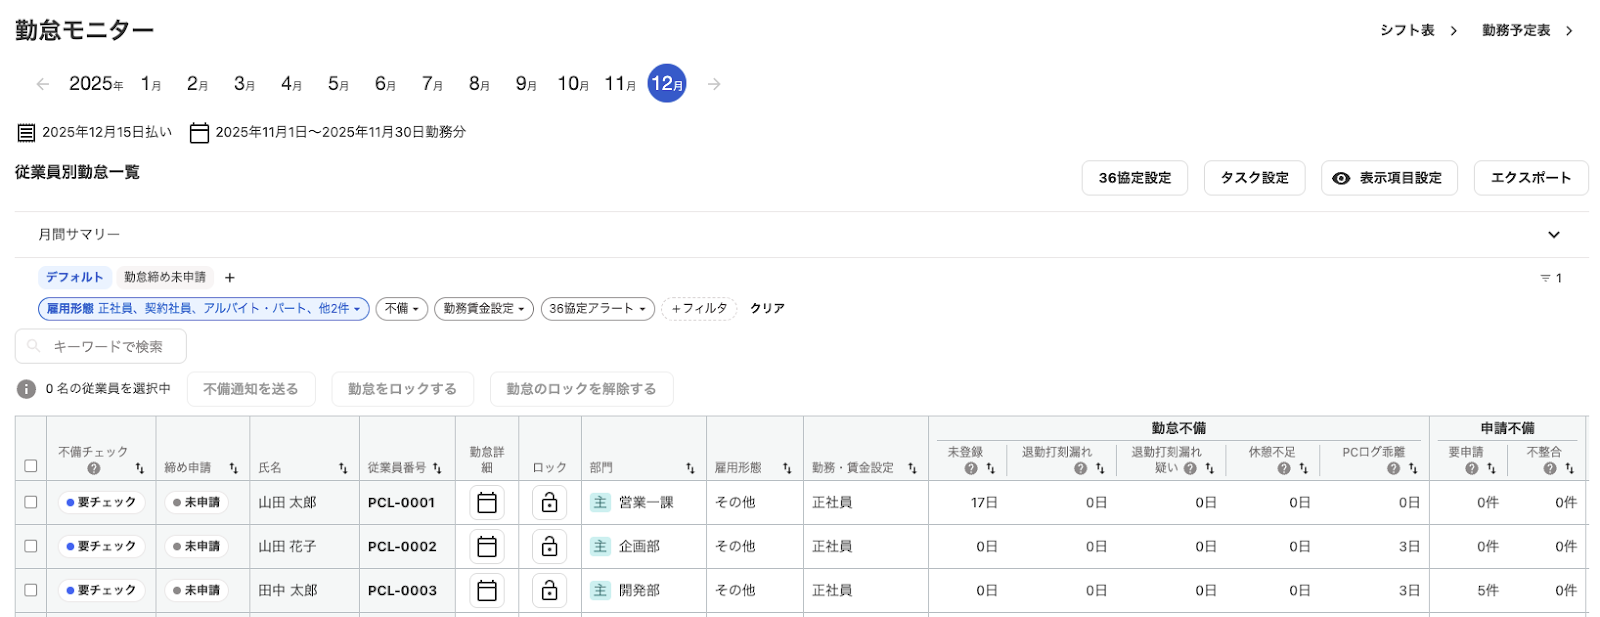Sort by 勤務・賃金設定 column

point(912,468)
